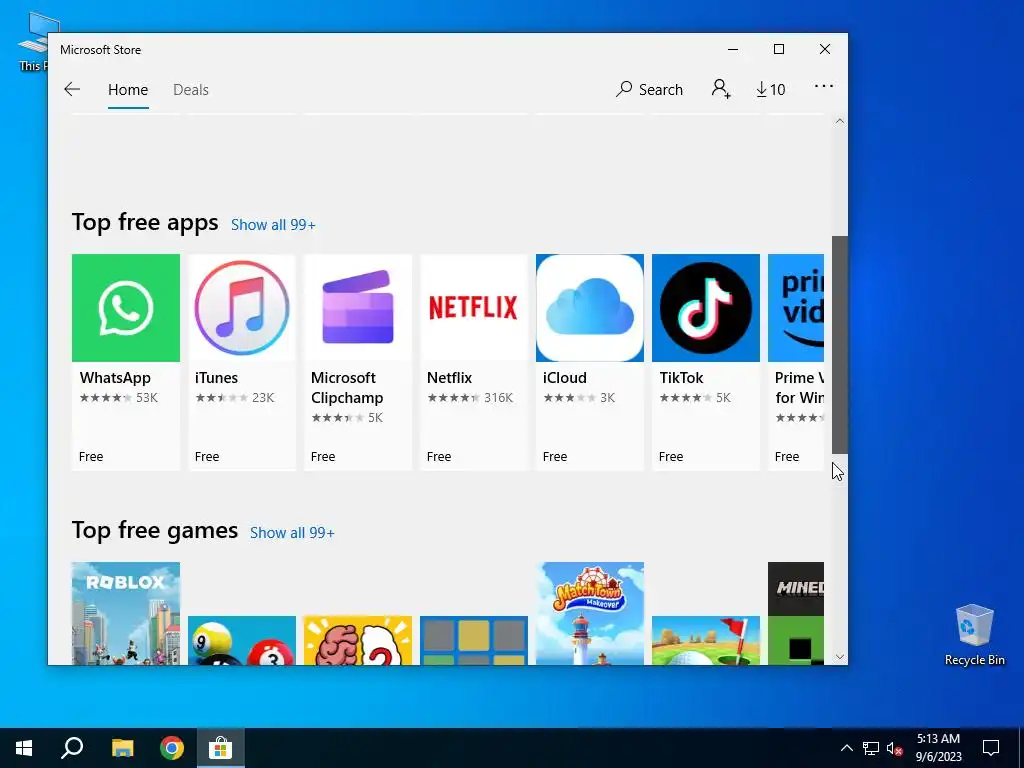Click Free price under iCloud
This screenshot has height=768, width=1024.
554,456
